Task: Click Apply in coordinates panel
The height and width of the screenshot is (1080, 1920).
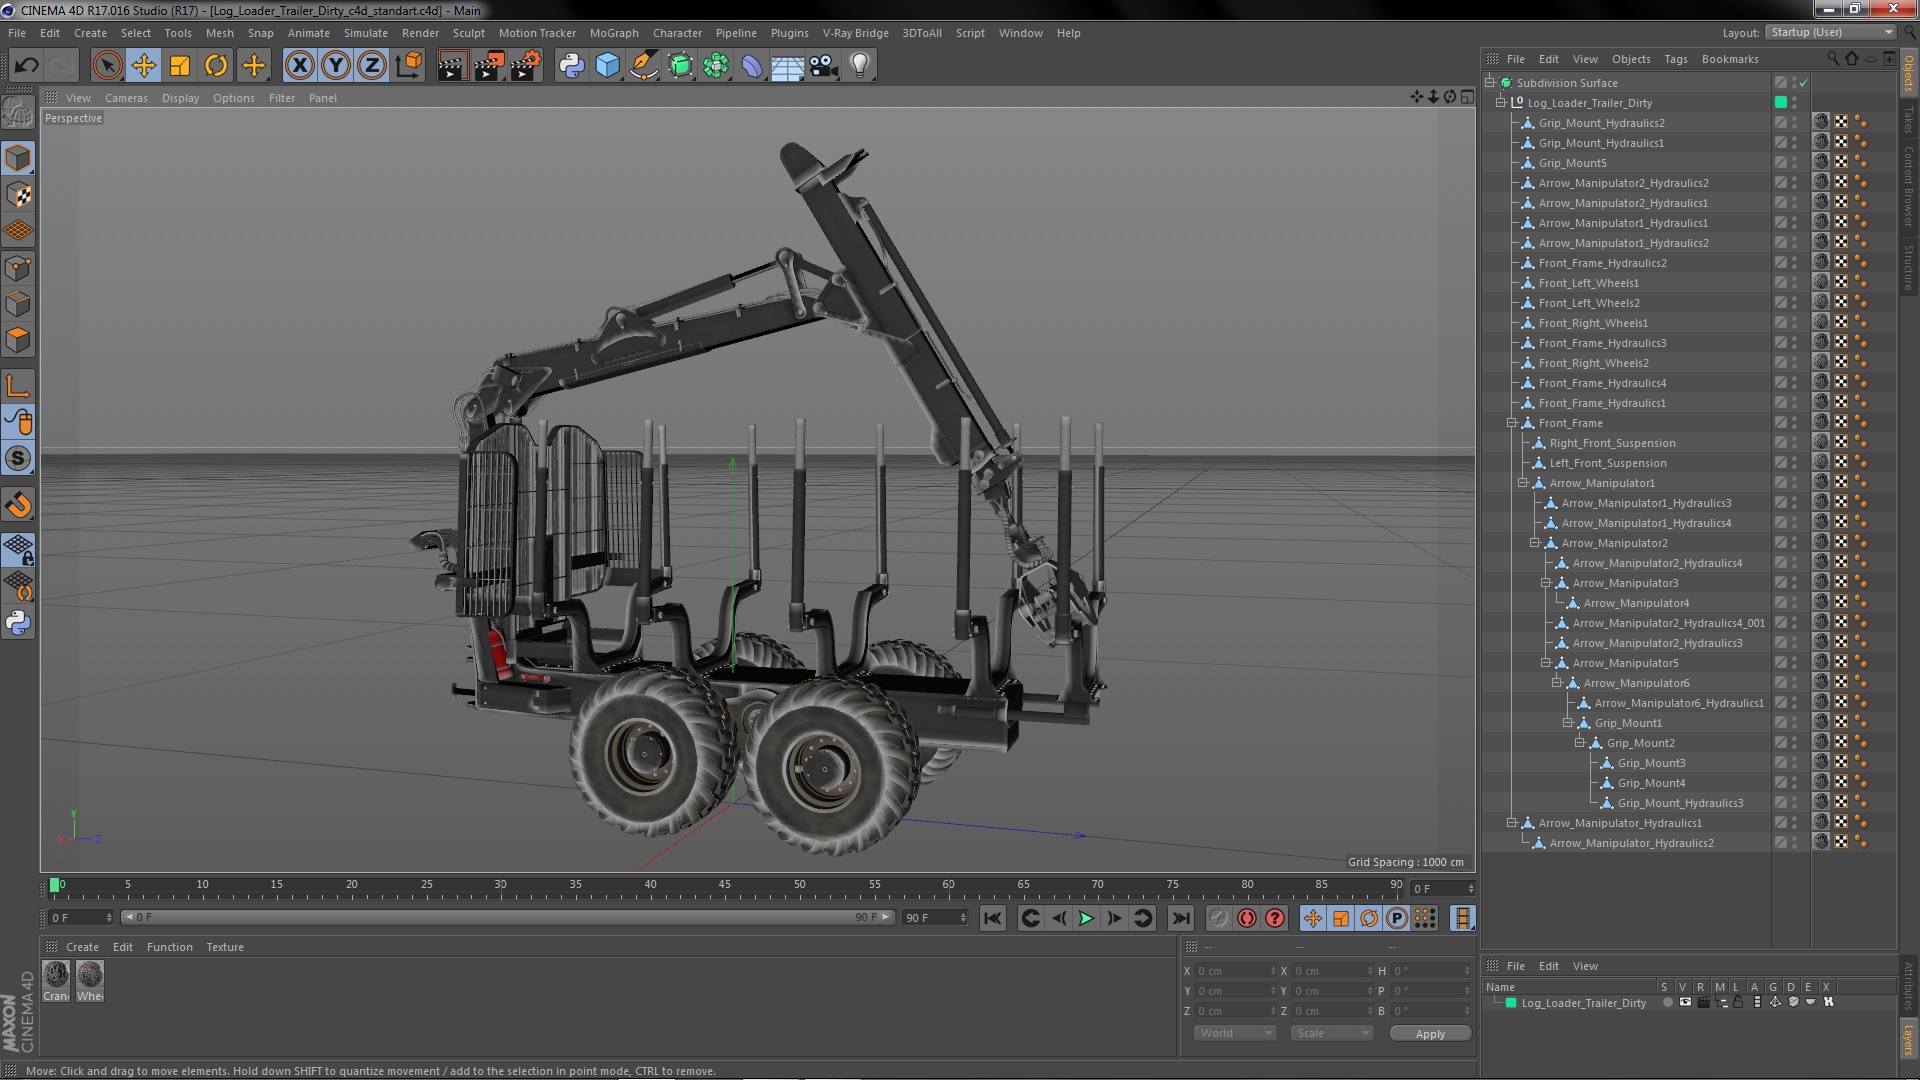Action: [1430, 1034]
